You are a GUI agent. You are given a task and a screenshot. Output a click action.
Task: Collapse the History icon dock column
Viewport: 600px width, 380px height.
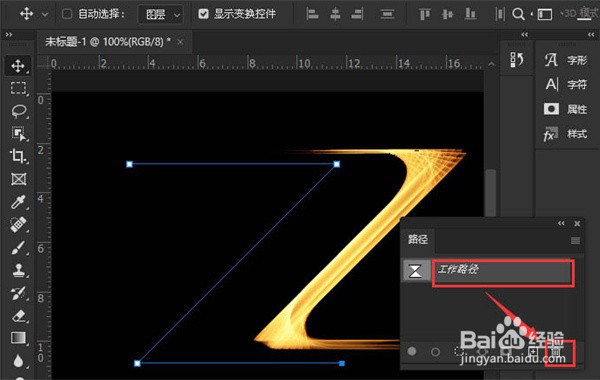pos(524,35)
